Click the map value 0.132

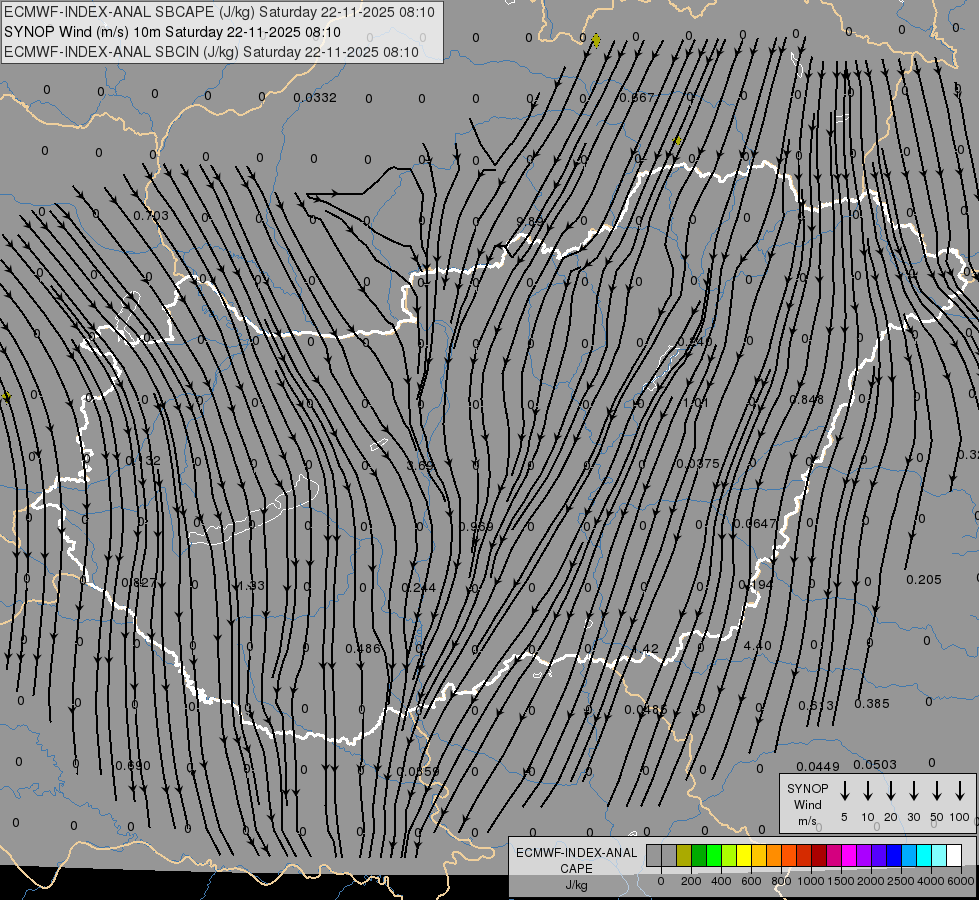(143, 460)
